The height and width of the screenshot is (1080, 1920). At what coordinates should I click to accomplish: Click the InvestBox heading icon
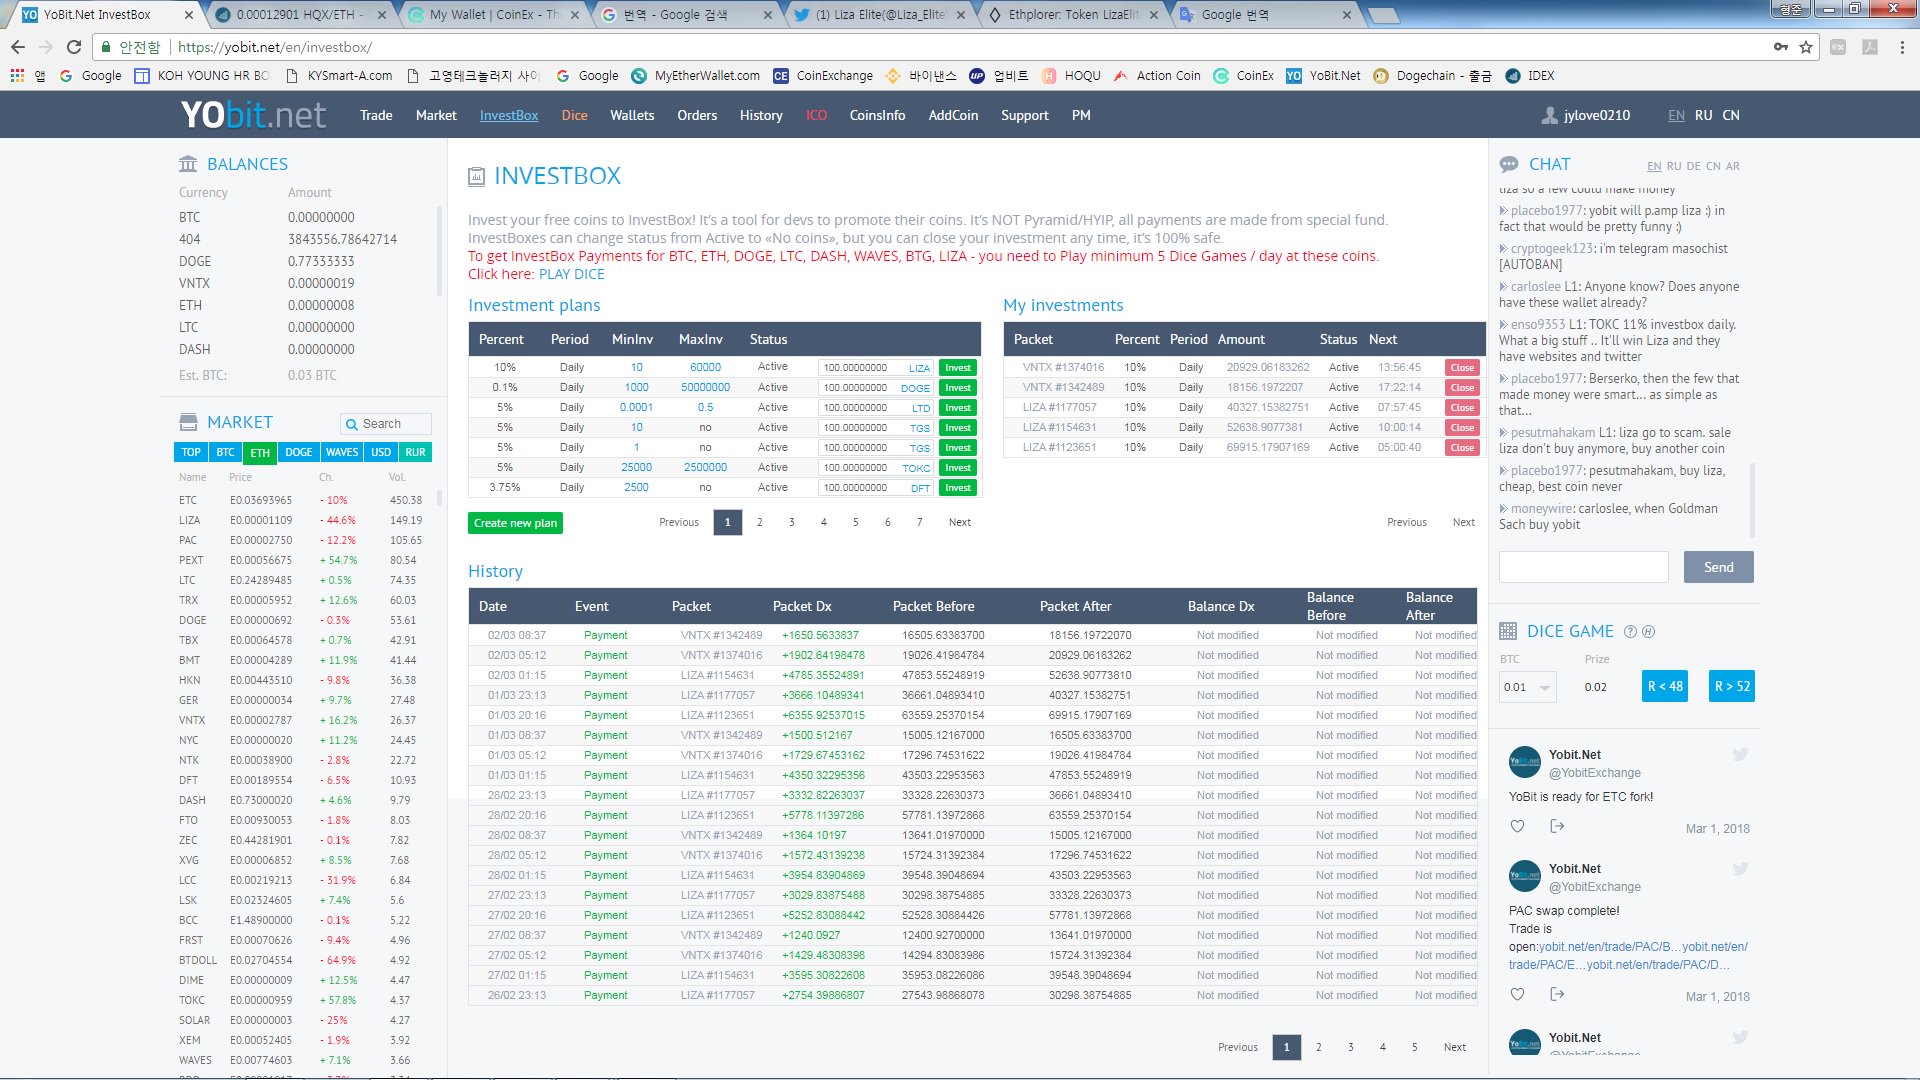[477, 177]
